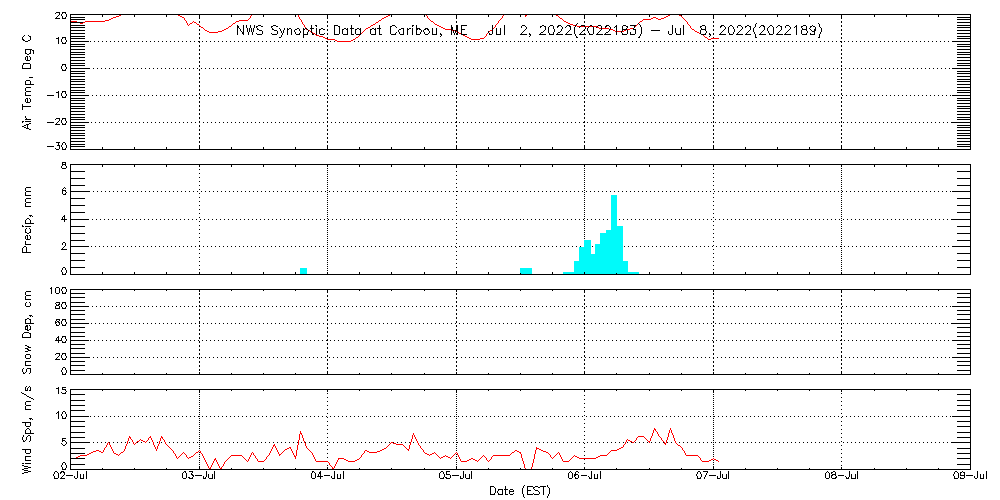Screen dimensions: 1000x500
Task: Click the '100' tick on the snow depth axis
Action: pos(57,292)
